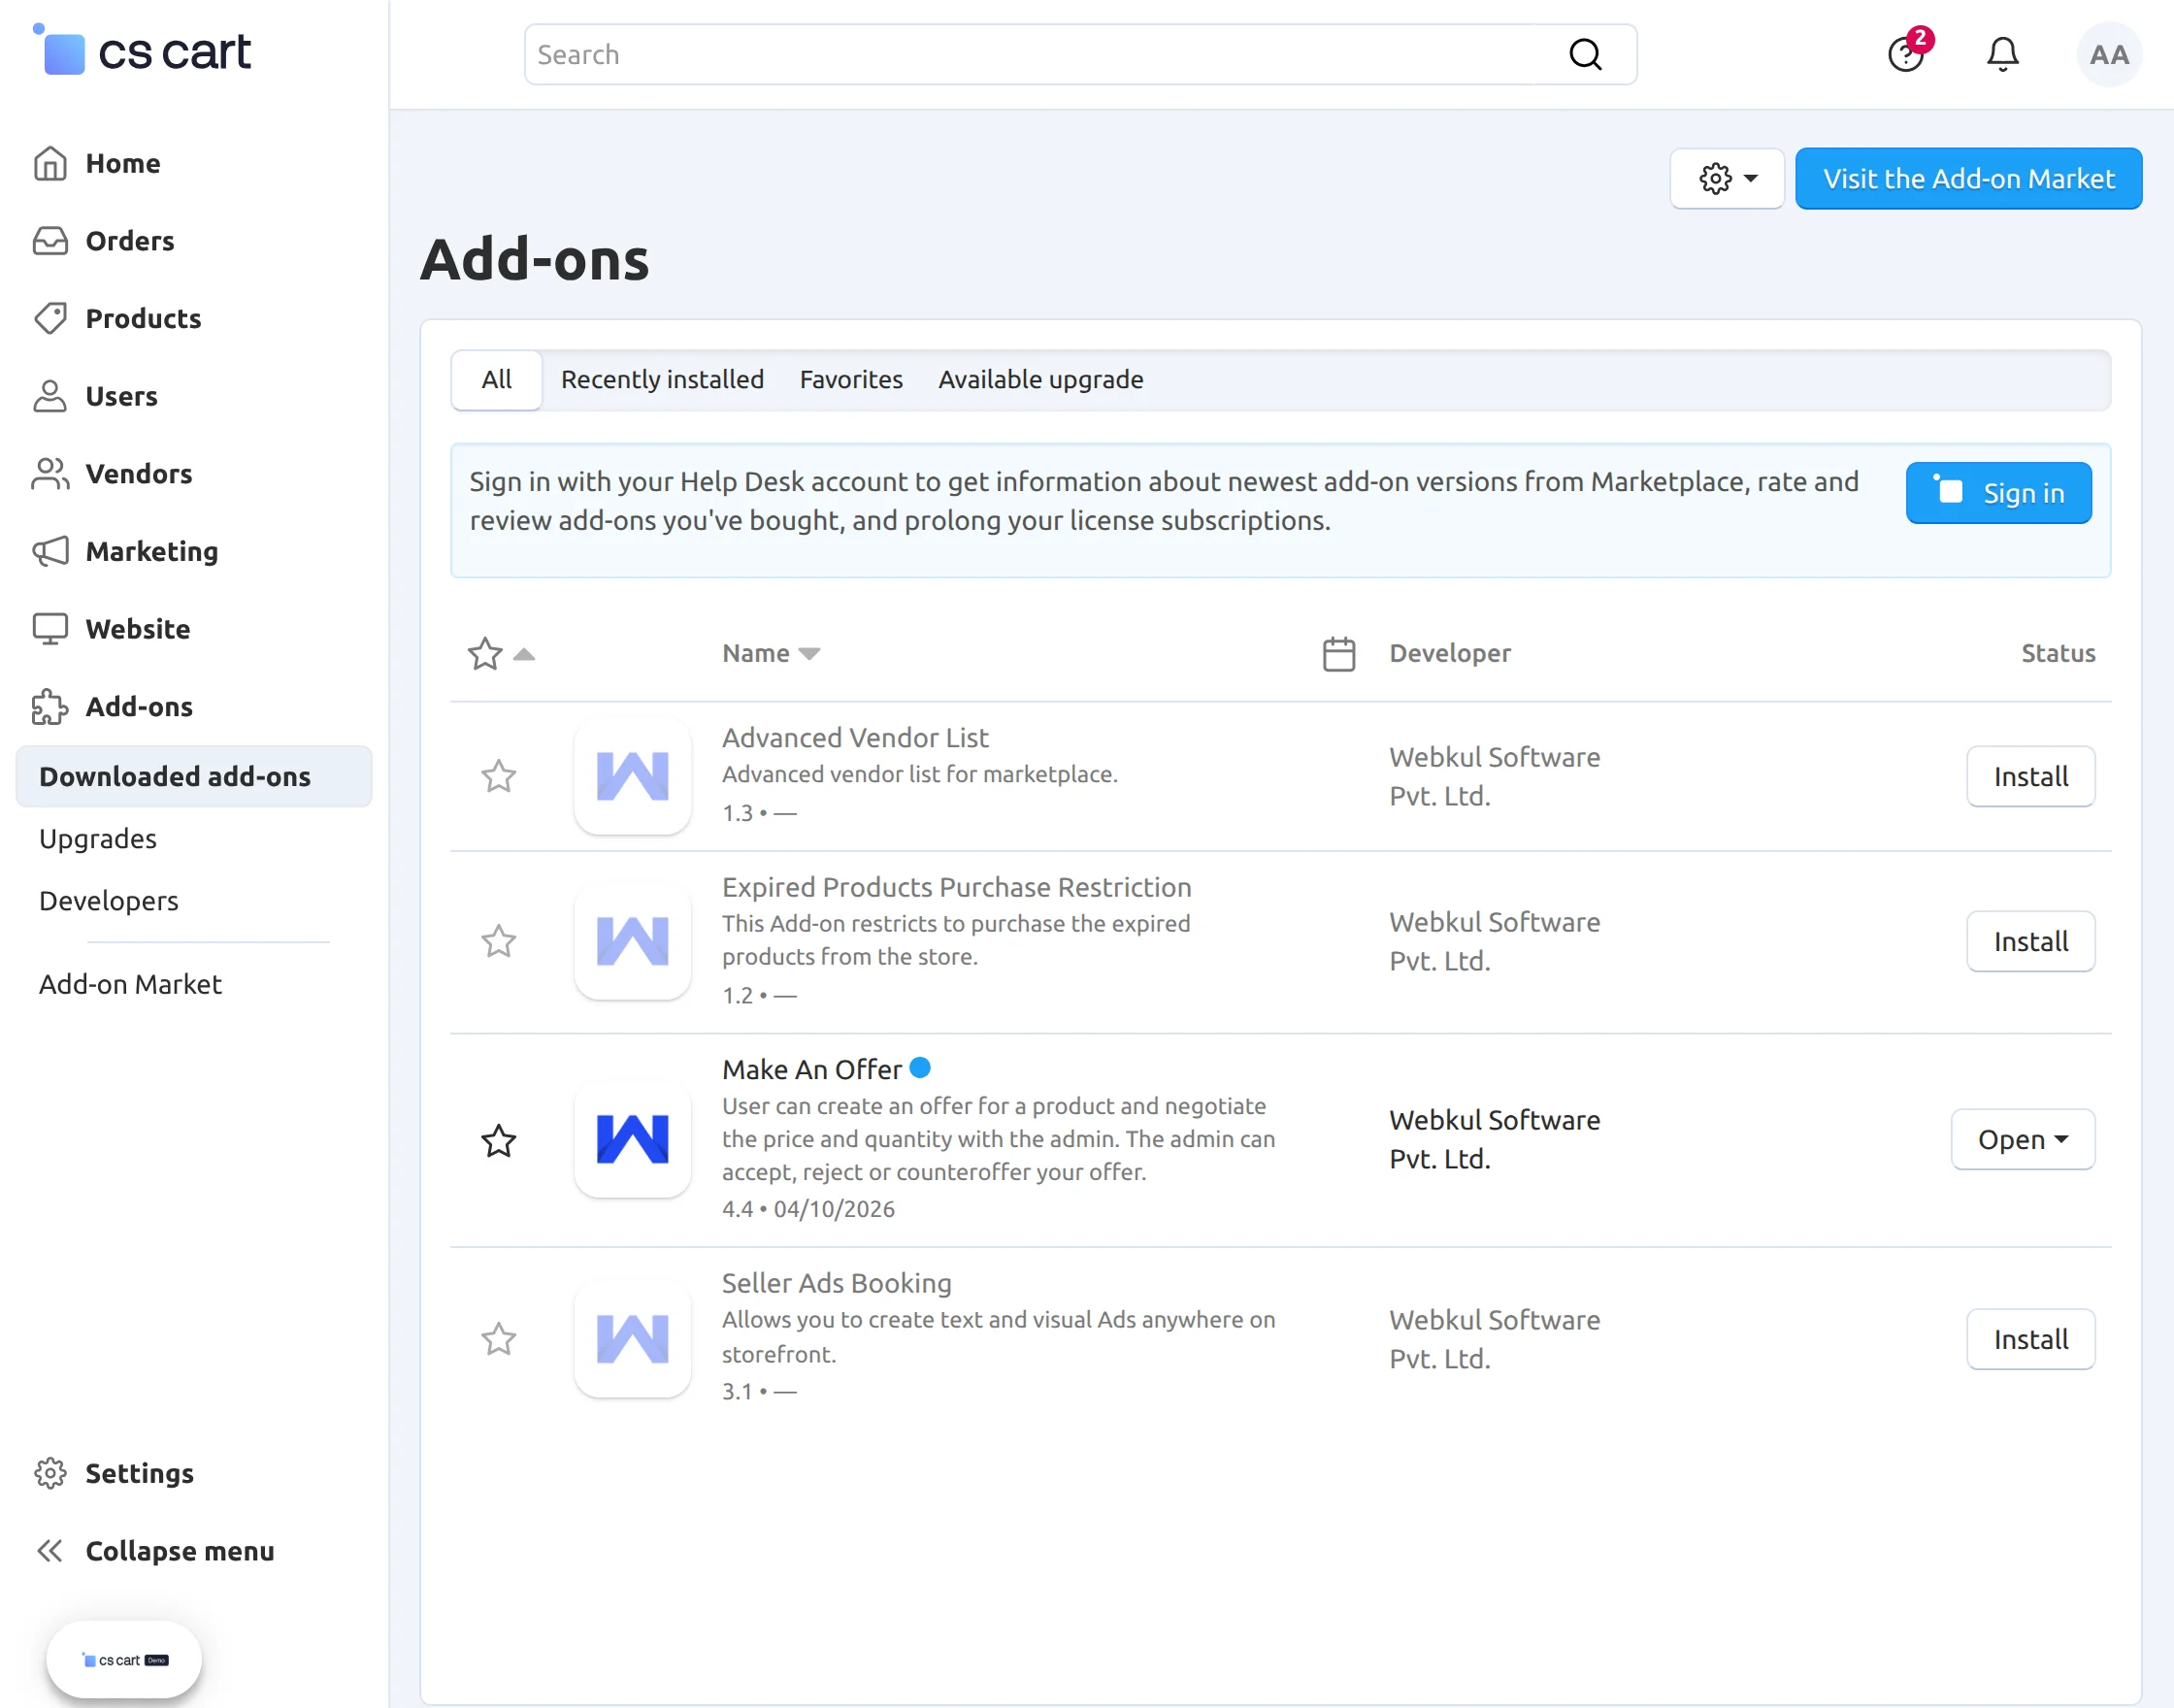Open the Seller Ads Booking name link

(837, 1283)
